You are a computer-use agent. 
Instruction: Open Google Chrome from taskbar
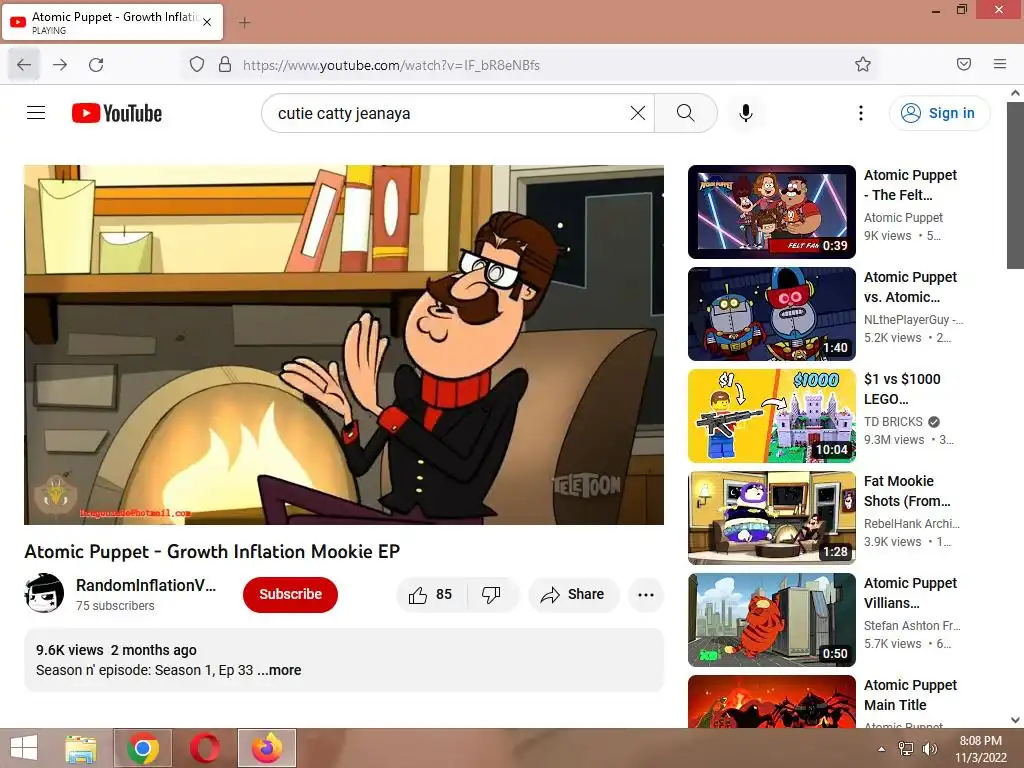click(x=143, y=748)
